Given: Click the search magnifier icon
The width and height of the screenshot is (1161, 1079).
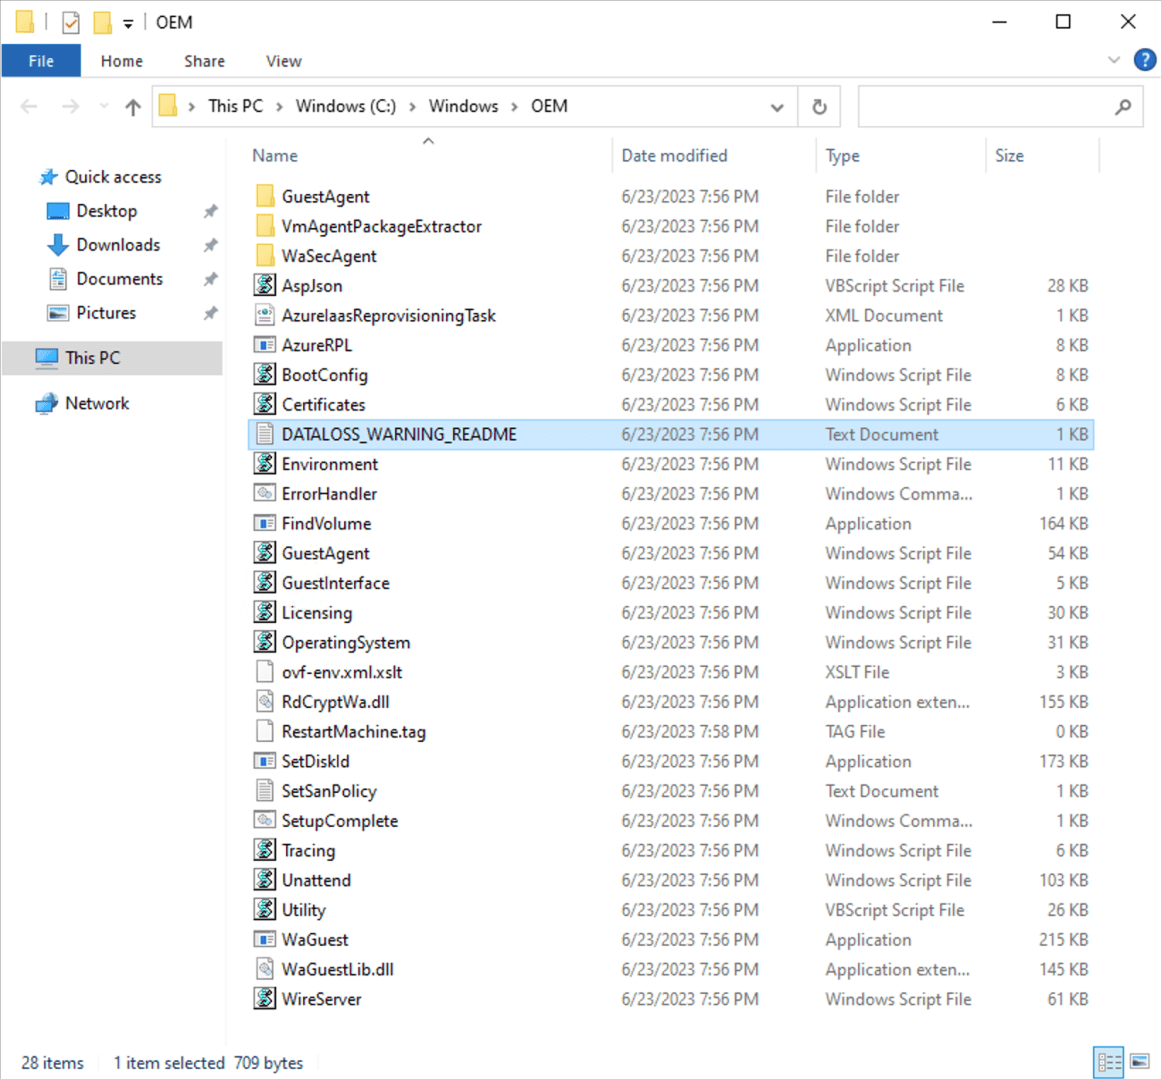Looking at the screenshot, I should [x=1123, y=107].
